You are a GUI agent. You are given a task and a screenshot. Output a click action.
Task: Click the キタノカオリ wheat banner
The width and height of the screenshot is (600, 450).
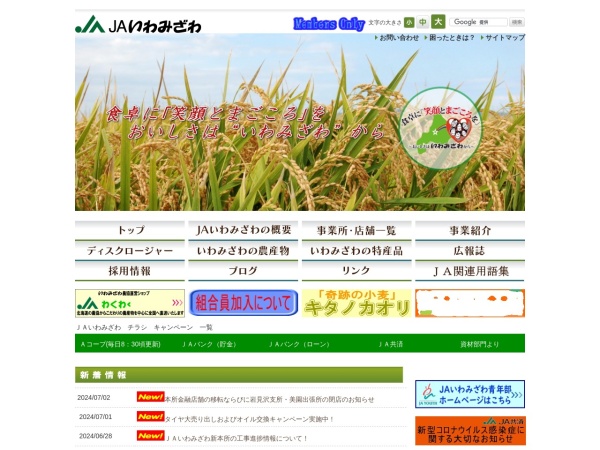click(x=356, y=303)
